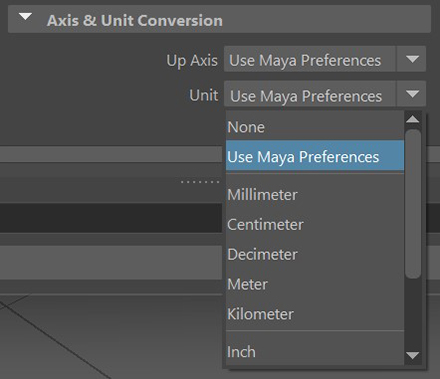Select Centimeter unit option

pos(315,224)
